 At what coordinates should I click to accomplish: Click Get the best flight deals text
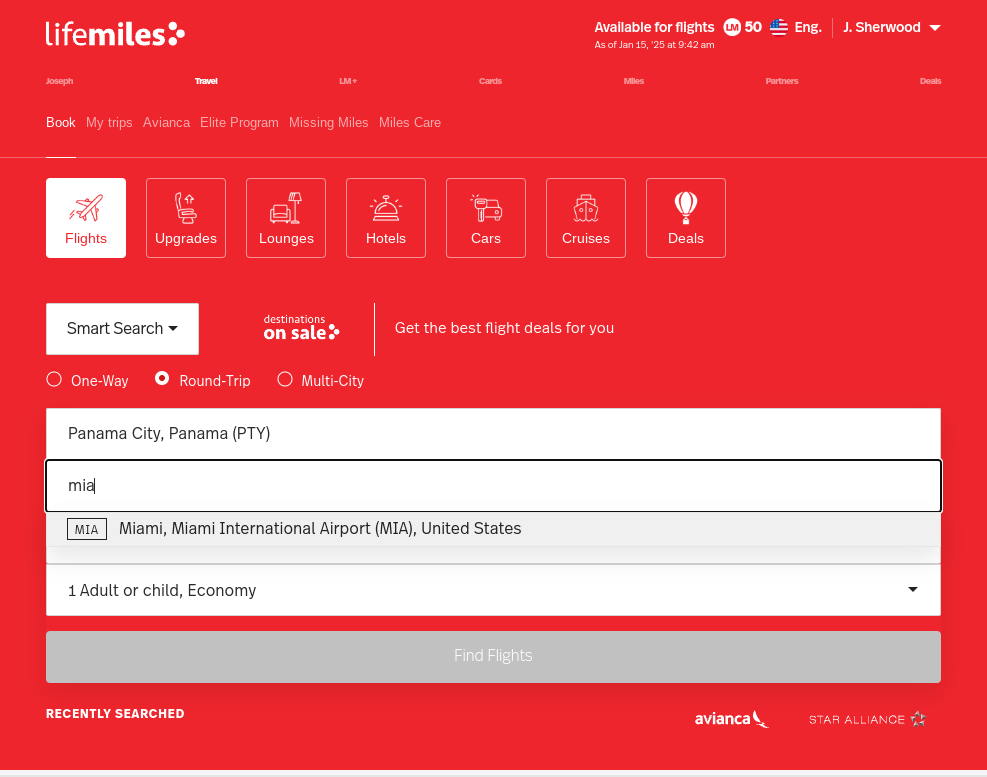(x=504, y=328)
